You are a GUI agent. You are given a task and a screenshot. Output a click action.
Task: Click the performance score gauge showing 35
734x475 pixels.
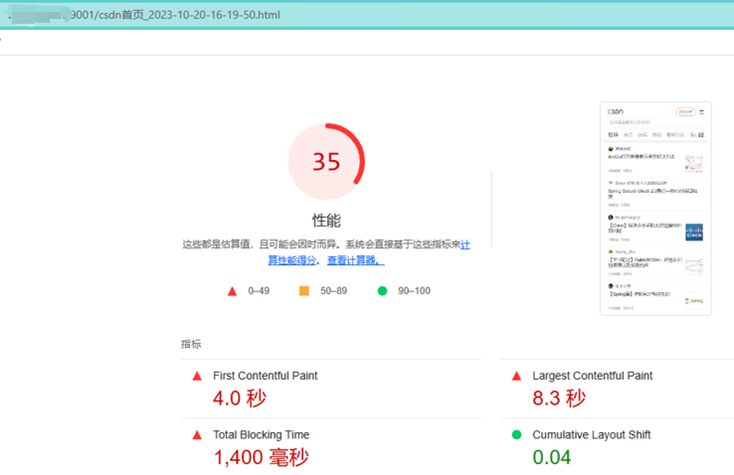click(x=326, y=162)
